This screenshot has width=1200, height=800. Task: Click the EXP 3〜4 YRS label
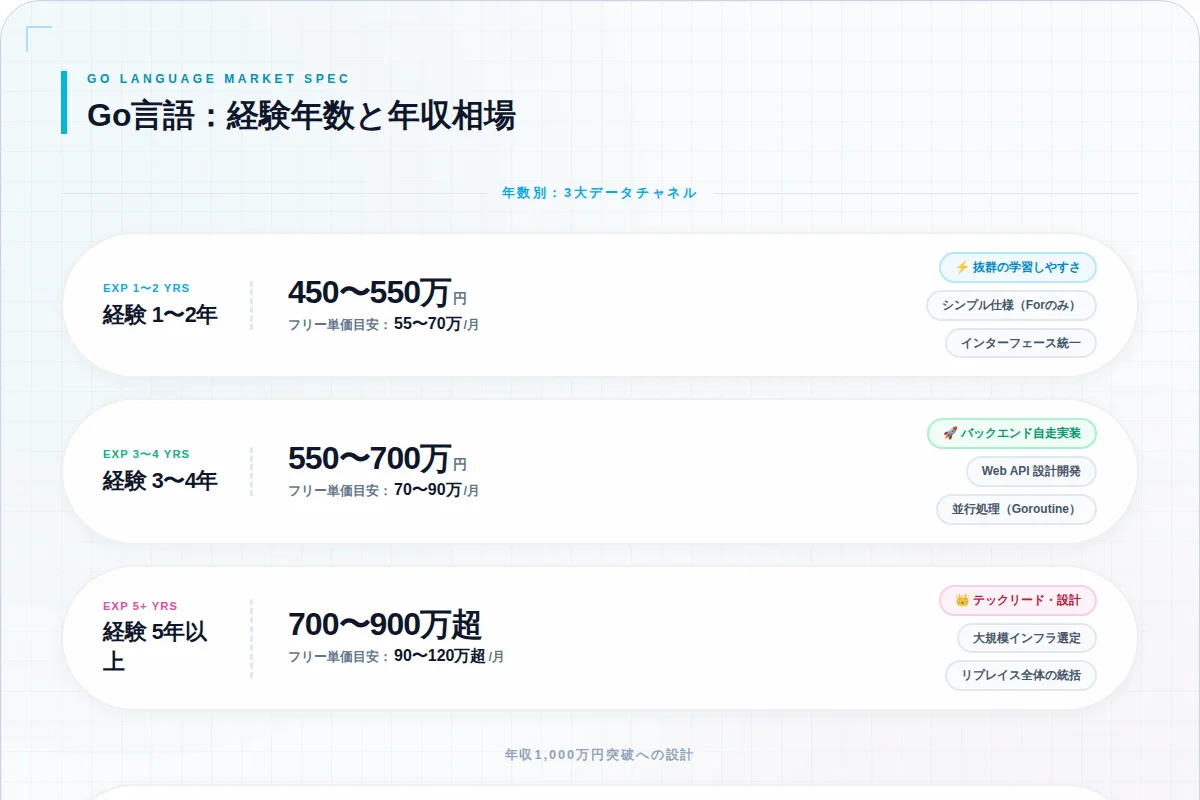[146, 454]
